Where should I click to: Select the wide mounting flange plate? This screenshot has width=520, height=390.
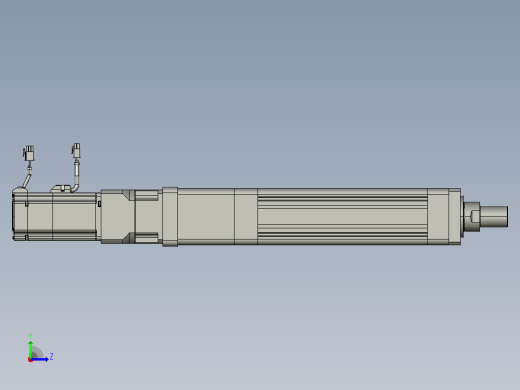click(170, 217)
